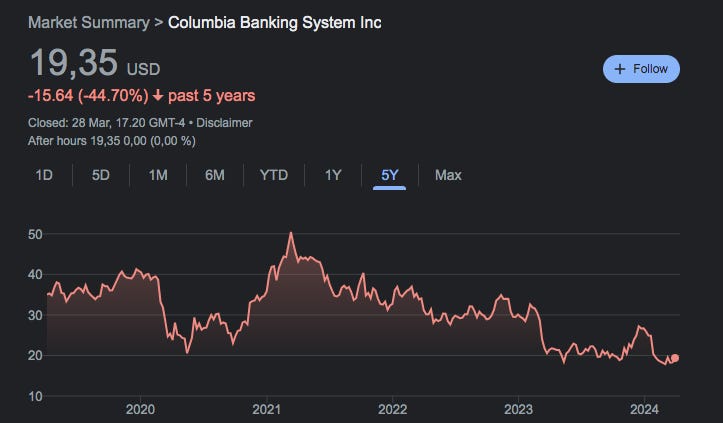This screenshot has width=723, height=423.
Task: Open the Disclaimer link
Action: (224, 123)
